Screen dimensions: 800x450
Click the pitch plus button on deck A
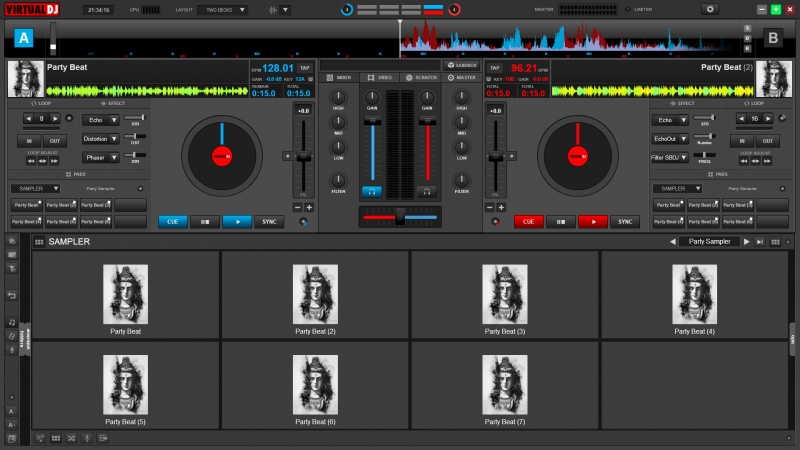point(309,207)
